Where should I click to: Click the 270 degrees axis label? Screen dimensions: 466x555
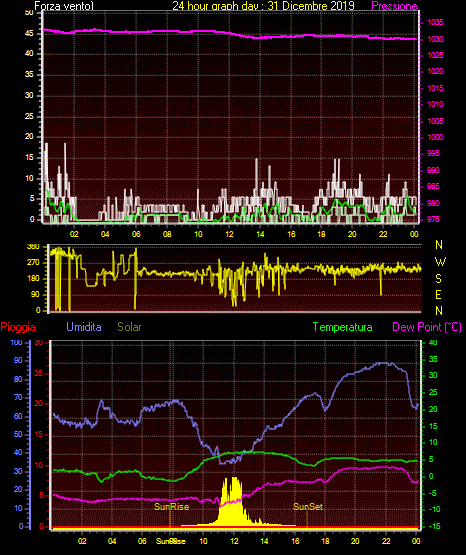[x=34, y=263]
